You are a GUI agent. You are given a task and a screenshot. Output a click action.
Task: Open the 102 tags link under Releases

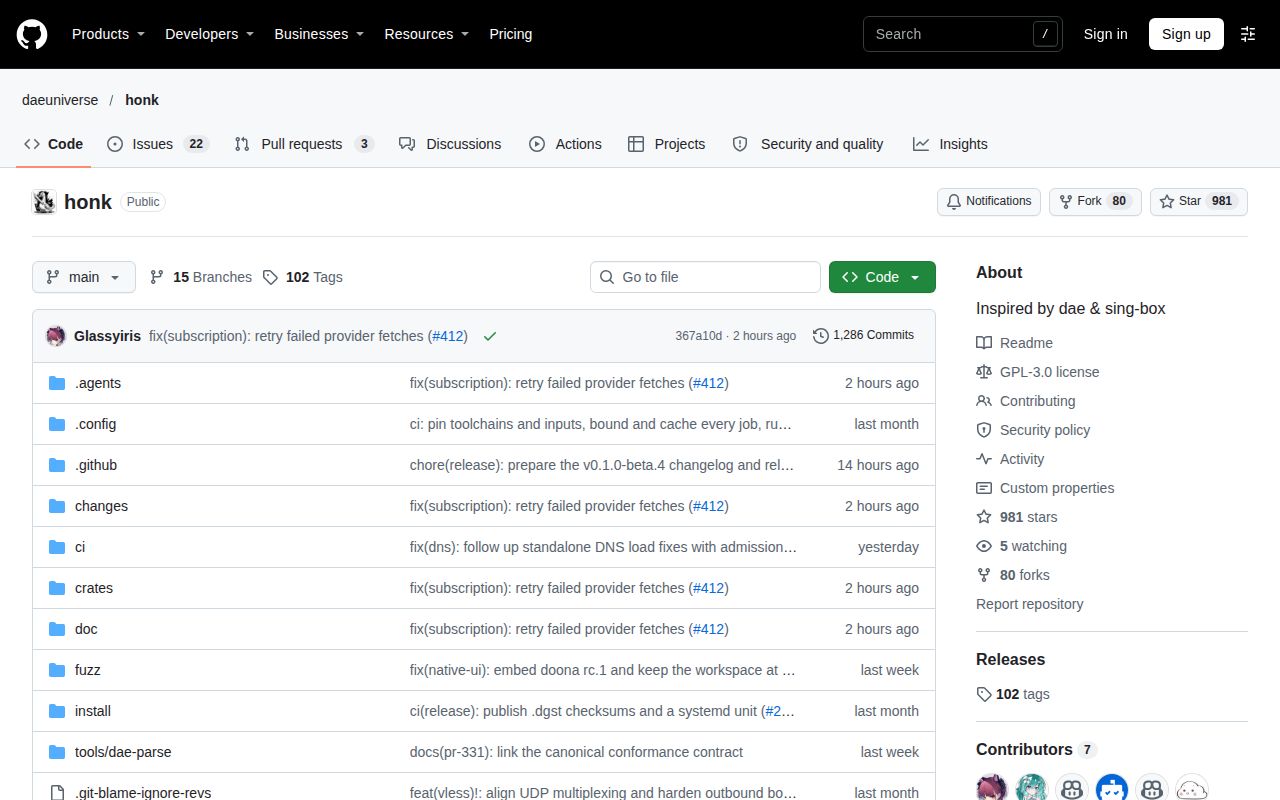(x=1013, y=694)
